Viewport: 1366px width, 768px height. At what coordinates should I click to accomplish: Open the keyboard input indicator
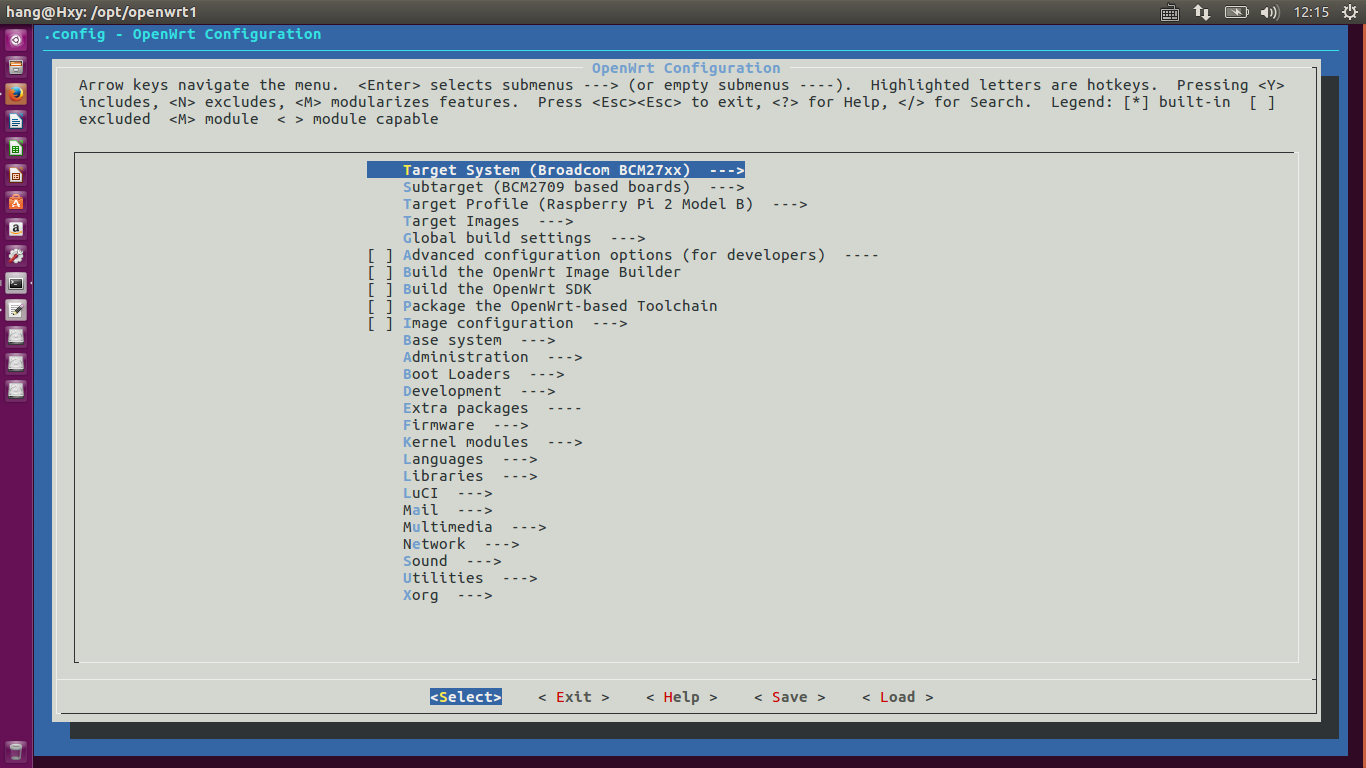pyautogui.click(x=1170, y=12)
